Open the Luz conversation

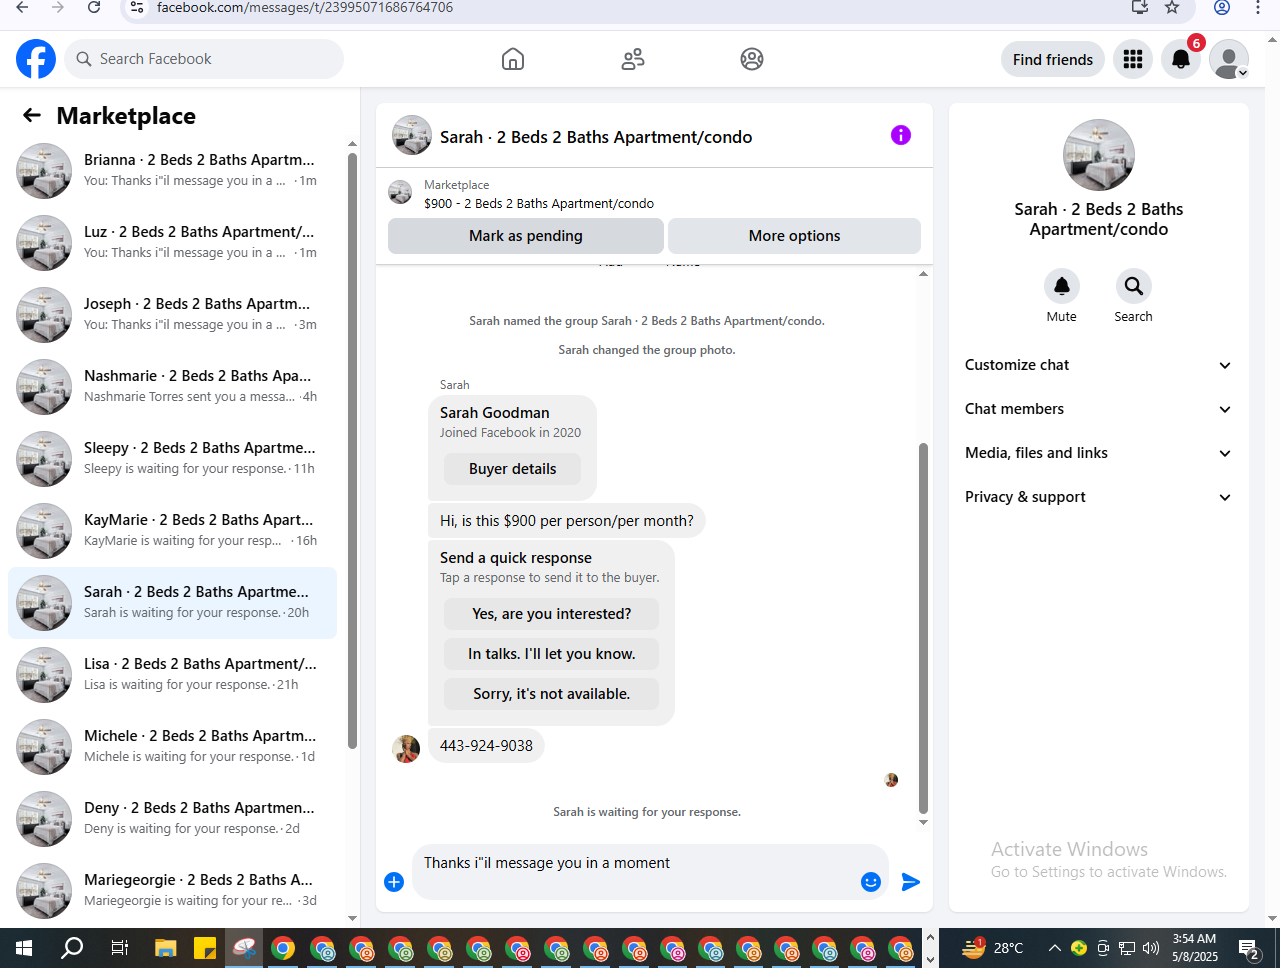(x=172, y=243)
